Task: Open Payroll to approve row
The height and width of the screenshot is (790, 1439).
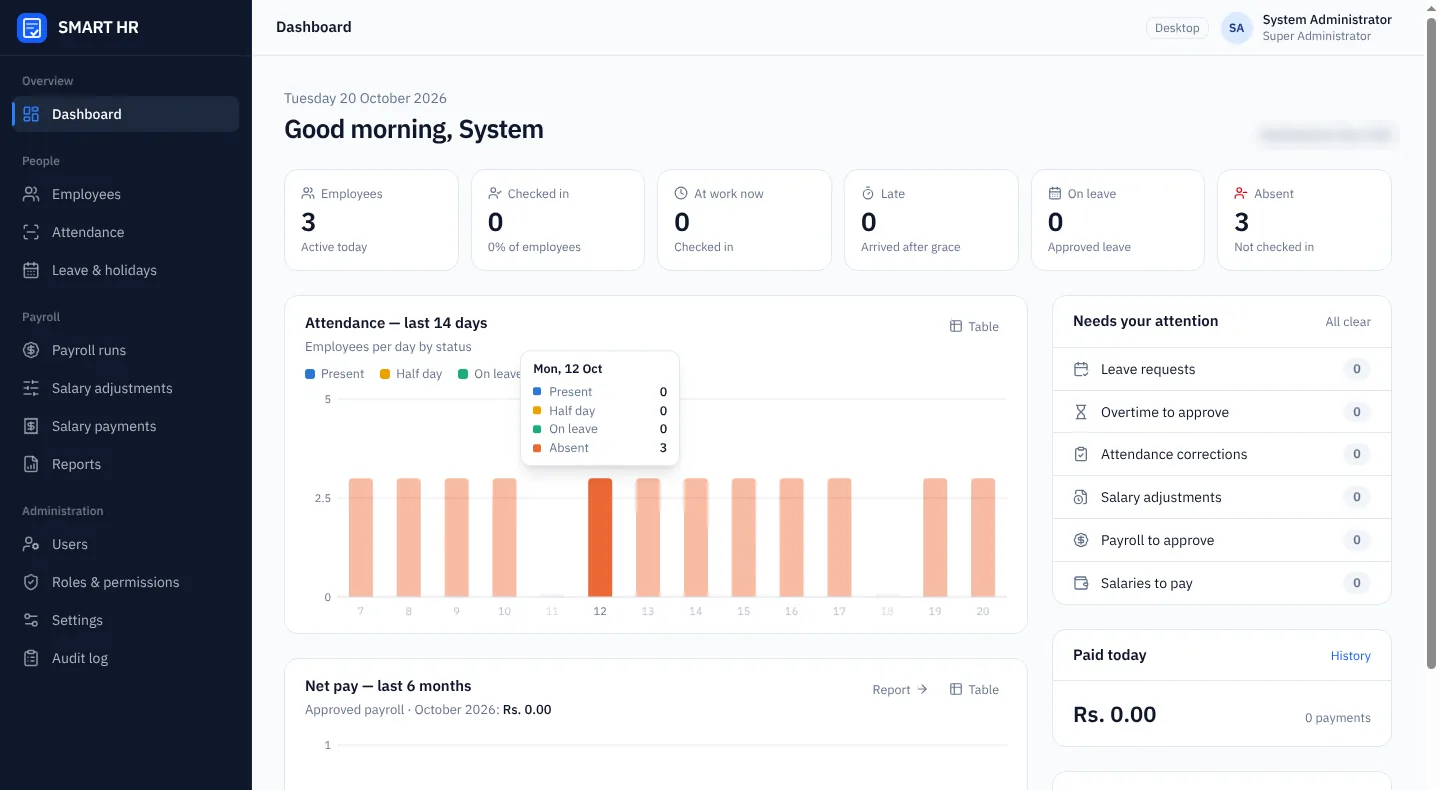Action: pos(1221,540)
